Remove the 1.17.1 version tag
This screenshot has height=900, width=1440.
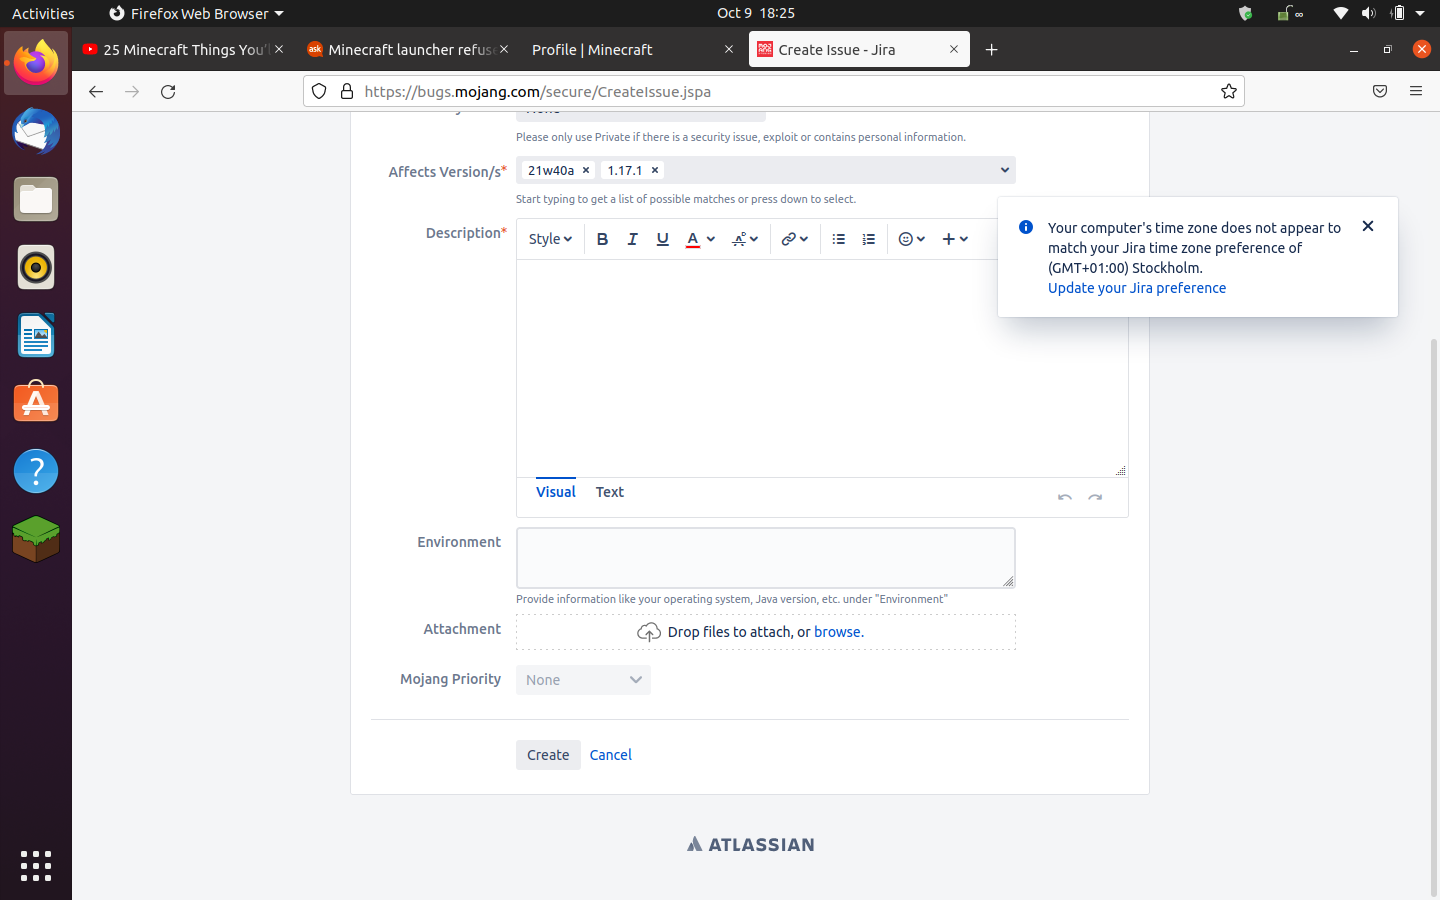(655, 170)
